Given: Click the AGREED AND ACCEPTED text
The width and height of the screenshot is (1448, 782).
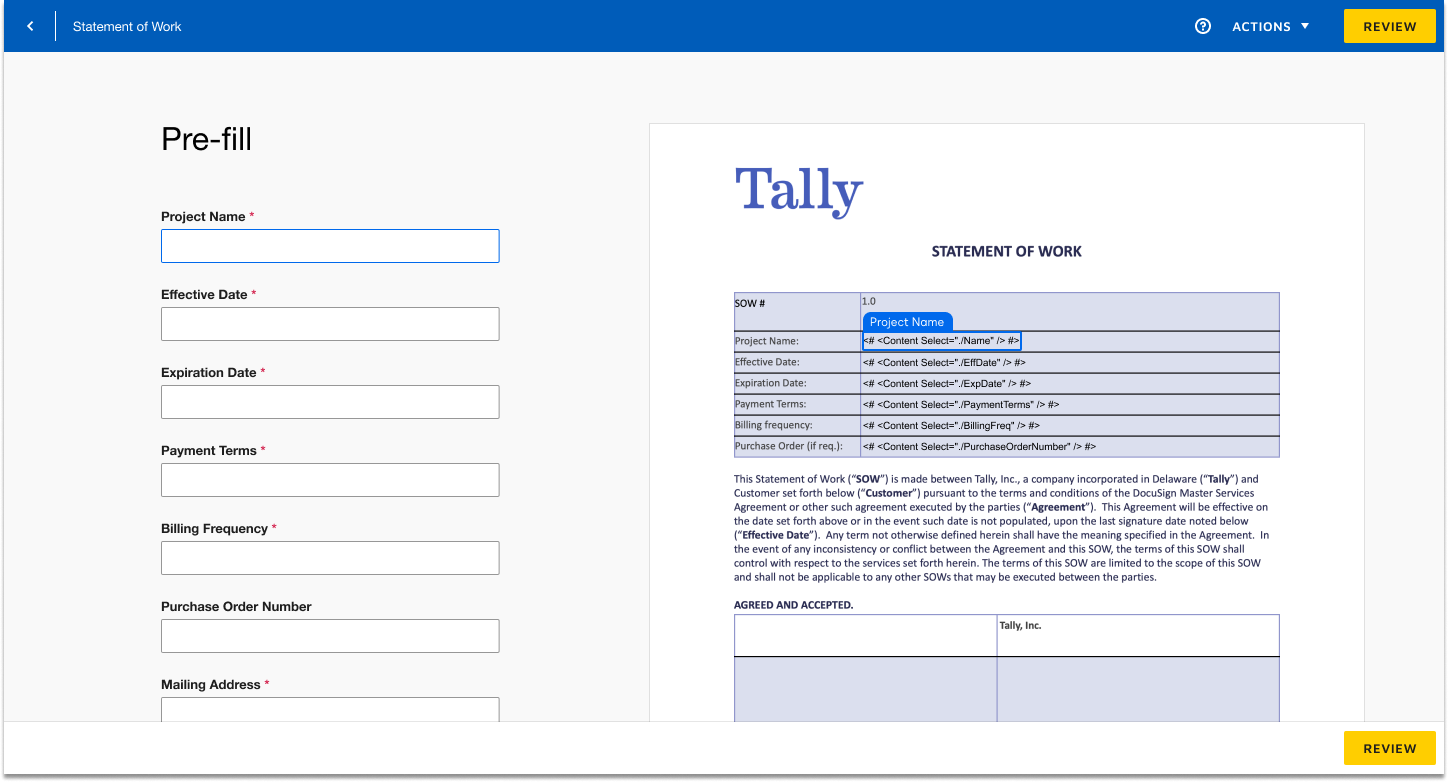Looking at the screenshot, I should [793, 605].
